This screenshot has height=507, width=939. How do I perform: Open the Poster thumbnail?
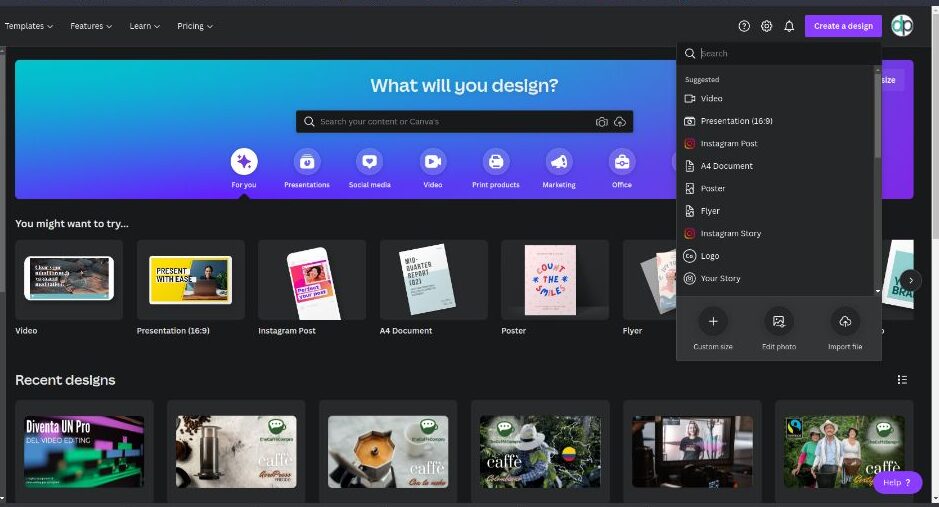tap(555, 280)
